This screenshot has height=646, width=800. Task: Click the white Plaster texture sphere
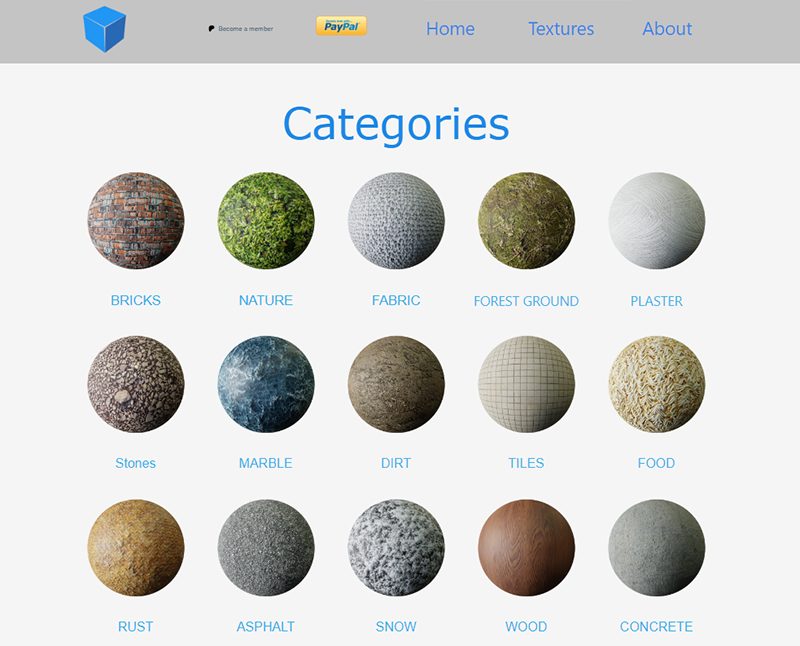click(656, 221)
